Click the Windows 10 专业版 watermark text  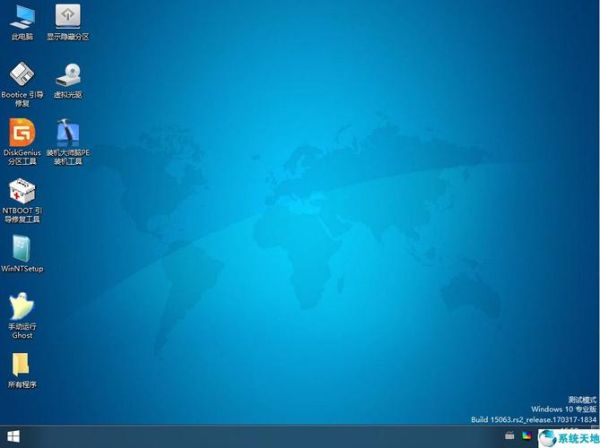coord(563,409)
